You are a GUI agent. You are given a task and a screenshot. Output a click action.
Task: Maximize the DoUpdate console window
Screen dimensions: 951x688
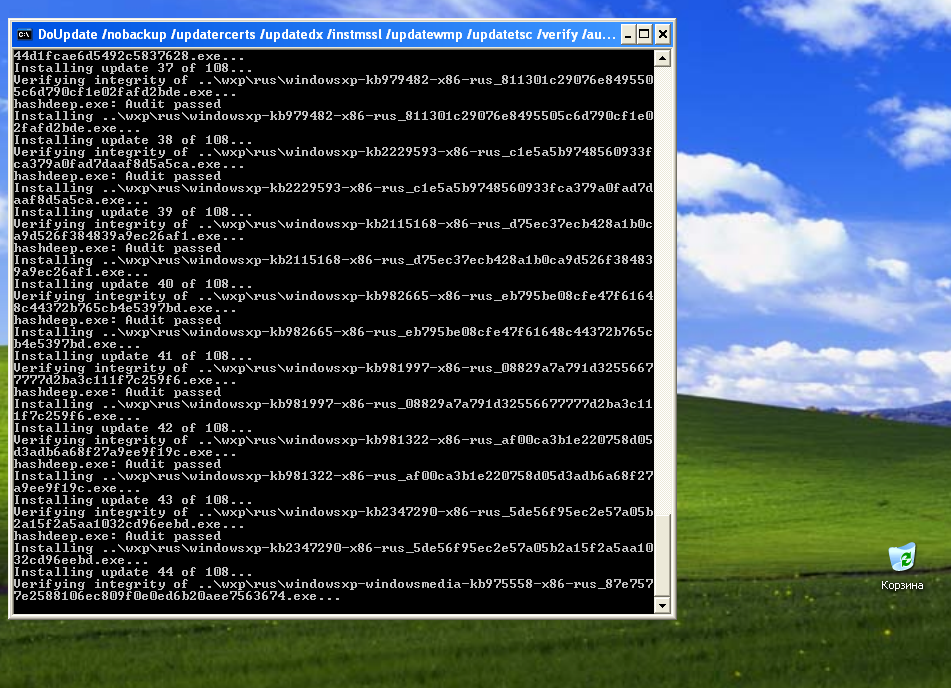point(644,35)
